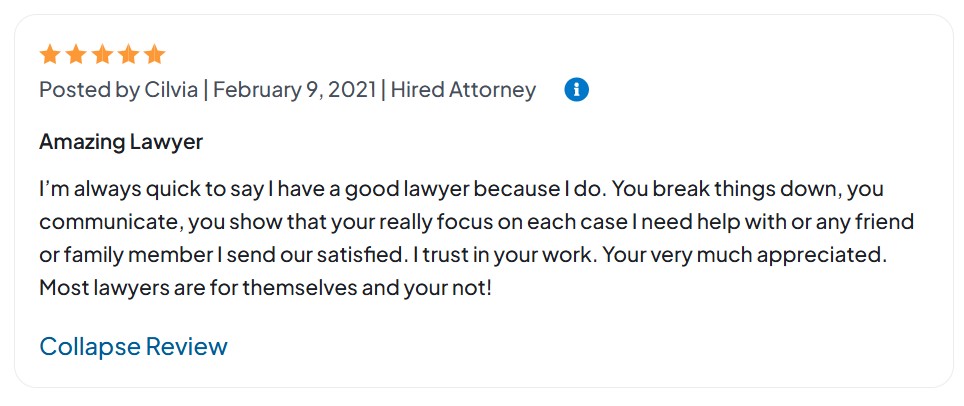Click the phrase "family member I send"
This screenshot has height=406, width=964.
tap(154, 255)
